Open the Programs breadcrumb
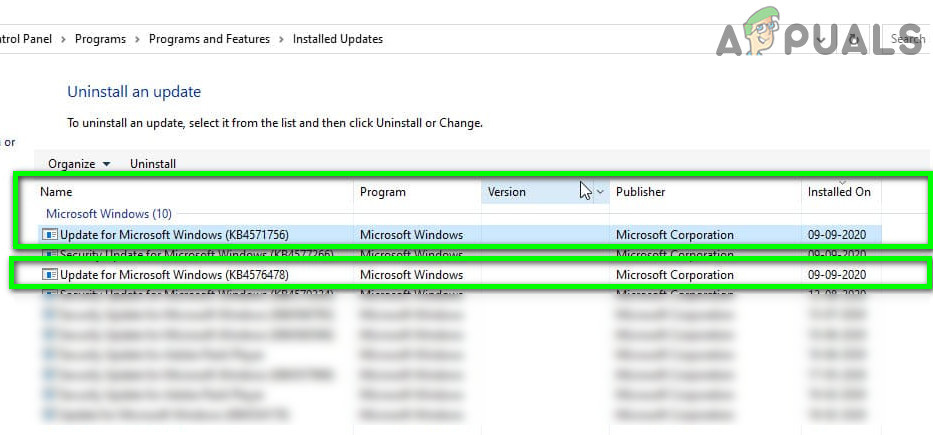This screenshot has width=933, height=435. tap(100, 39)
